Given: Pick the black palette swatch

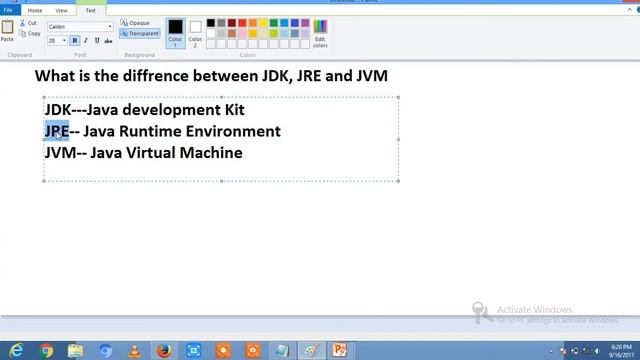Looking at the screenshot, I should (211, 23).
